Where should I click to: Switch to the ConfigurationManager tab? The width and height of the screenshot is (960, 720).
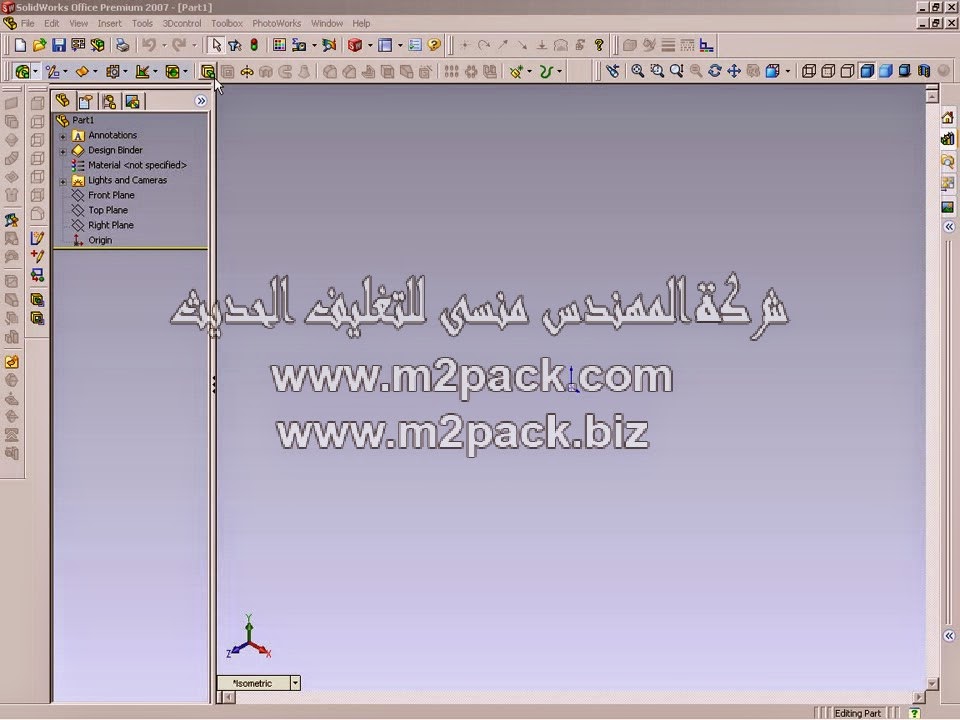point(110,101)
